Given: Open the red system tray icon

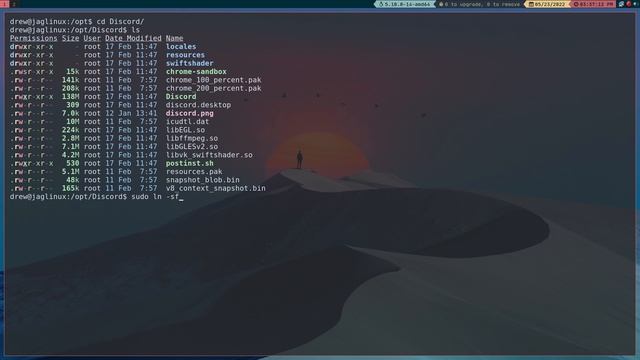Looking at the screenshot, I should 629,4.
